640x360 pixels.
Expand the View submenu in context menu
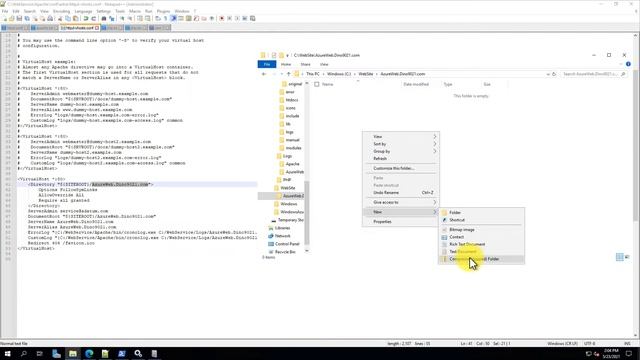(401, 137)
